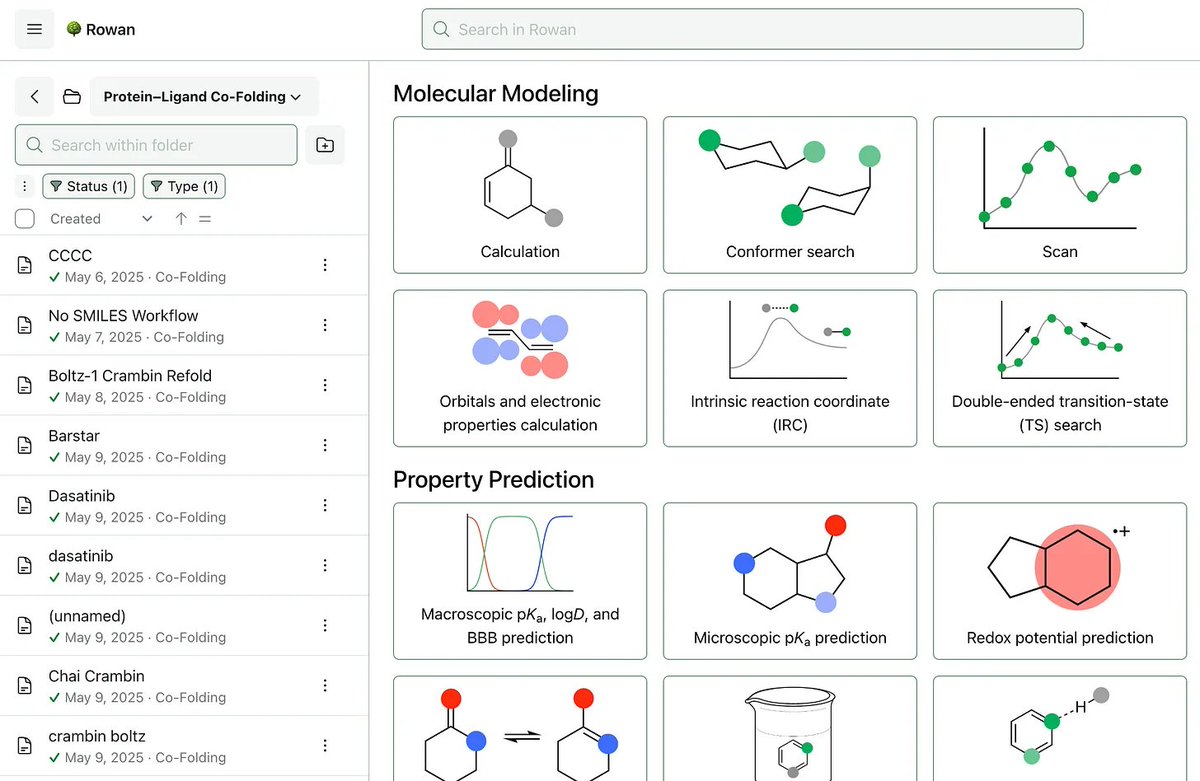
Task: Click the Search in Rowan input field
Action: pos(752,29)
